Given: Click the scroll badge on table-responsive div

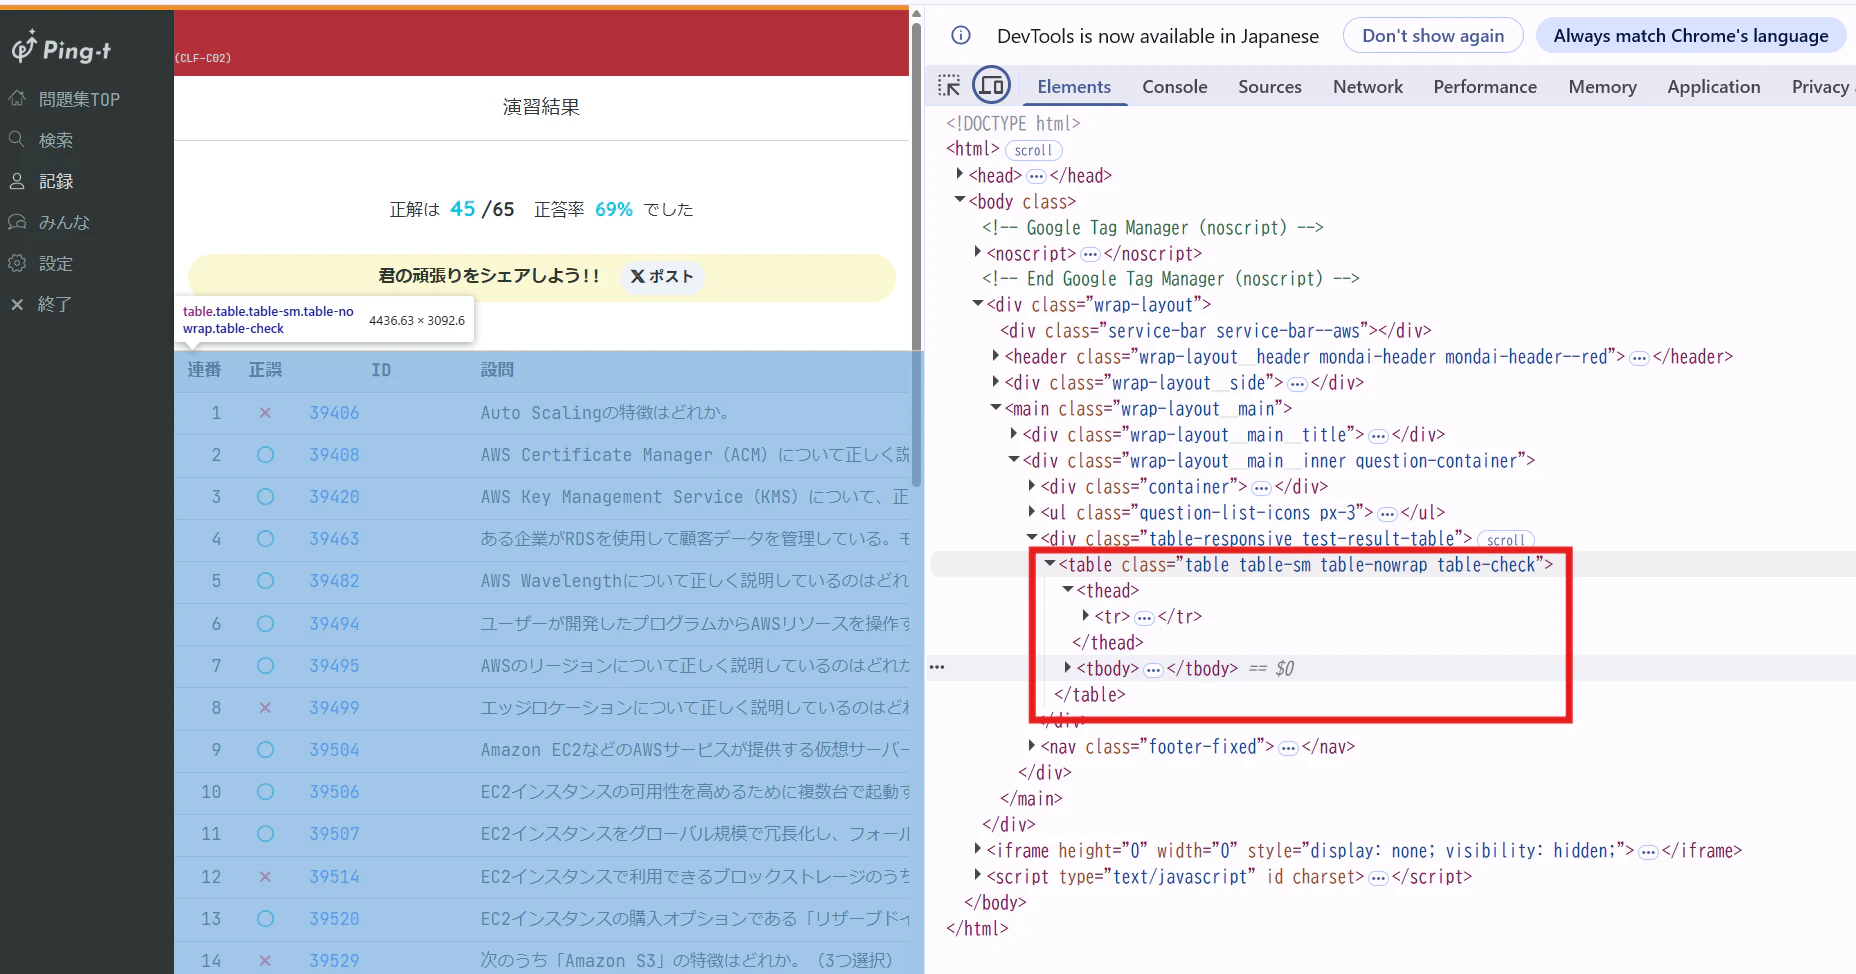Looking at the screenshot, I should tap(1505, 540).
